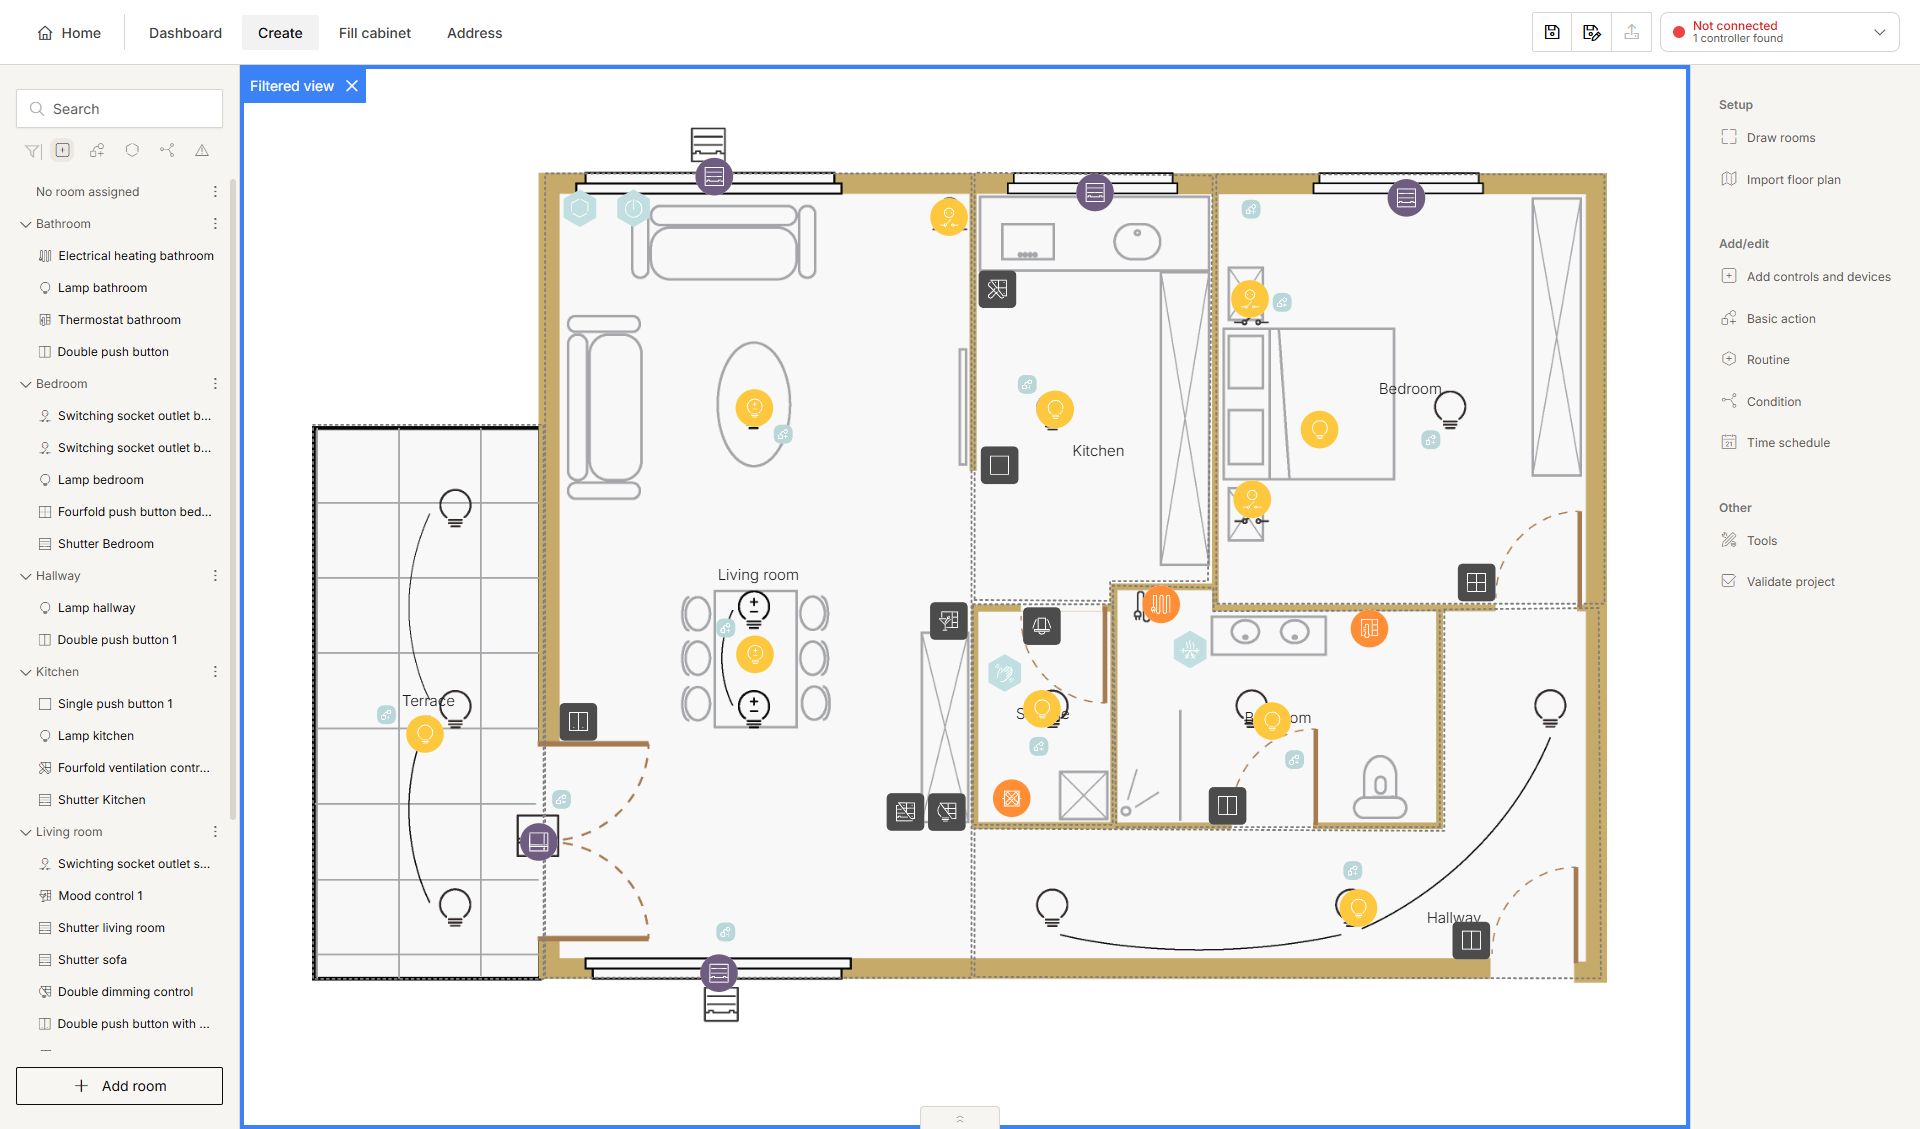The image size is (1920, 1129).
Task: Open Time schedule option
Action: (1776, 443)
